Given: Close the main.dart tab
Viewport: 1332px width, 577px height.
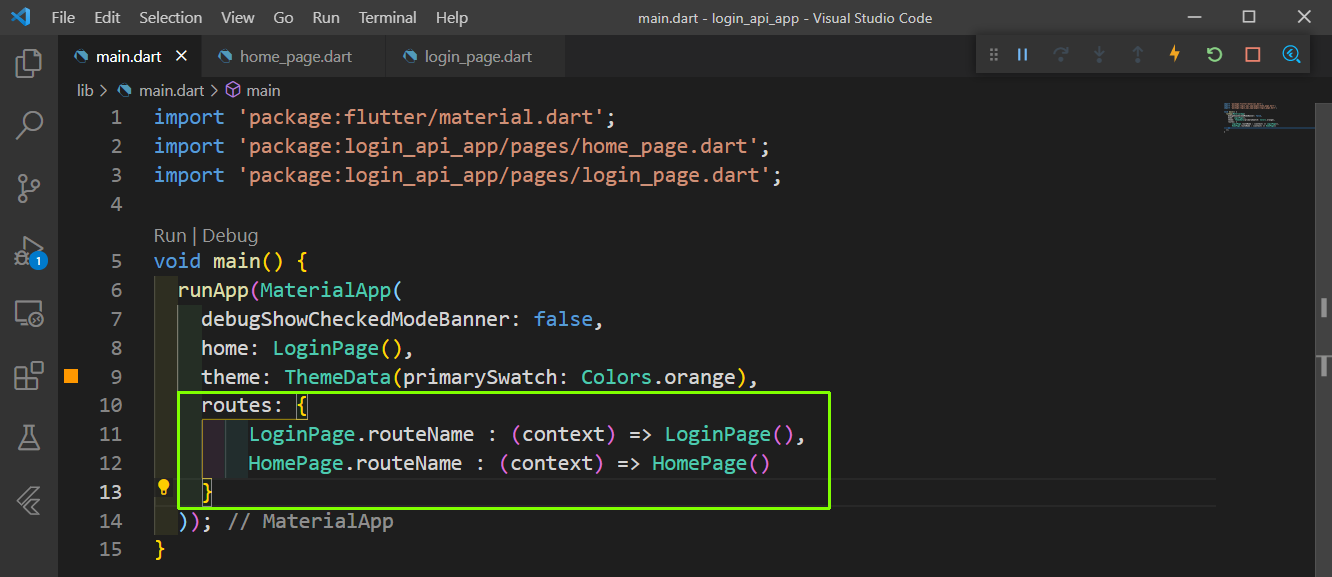Looking at the screenshot, I should 181,57.
